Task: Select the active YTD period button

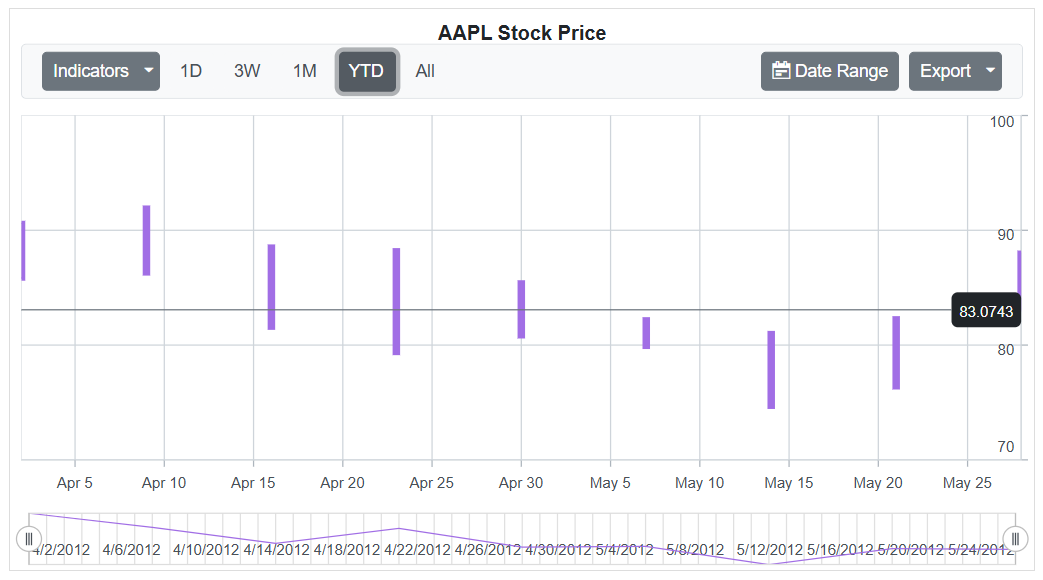Action: tap(366, 71)
